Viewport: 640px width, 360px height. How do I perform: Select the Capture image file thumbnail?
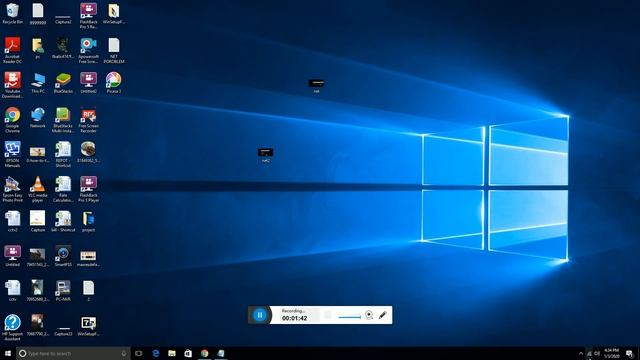(38, 222)
